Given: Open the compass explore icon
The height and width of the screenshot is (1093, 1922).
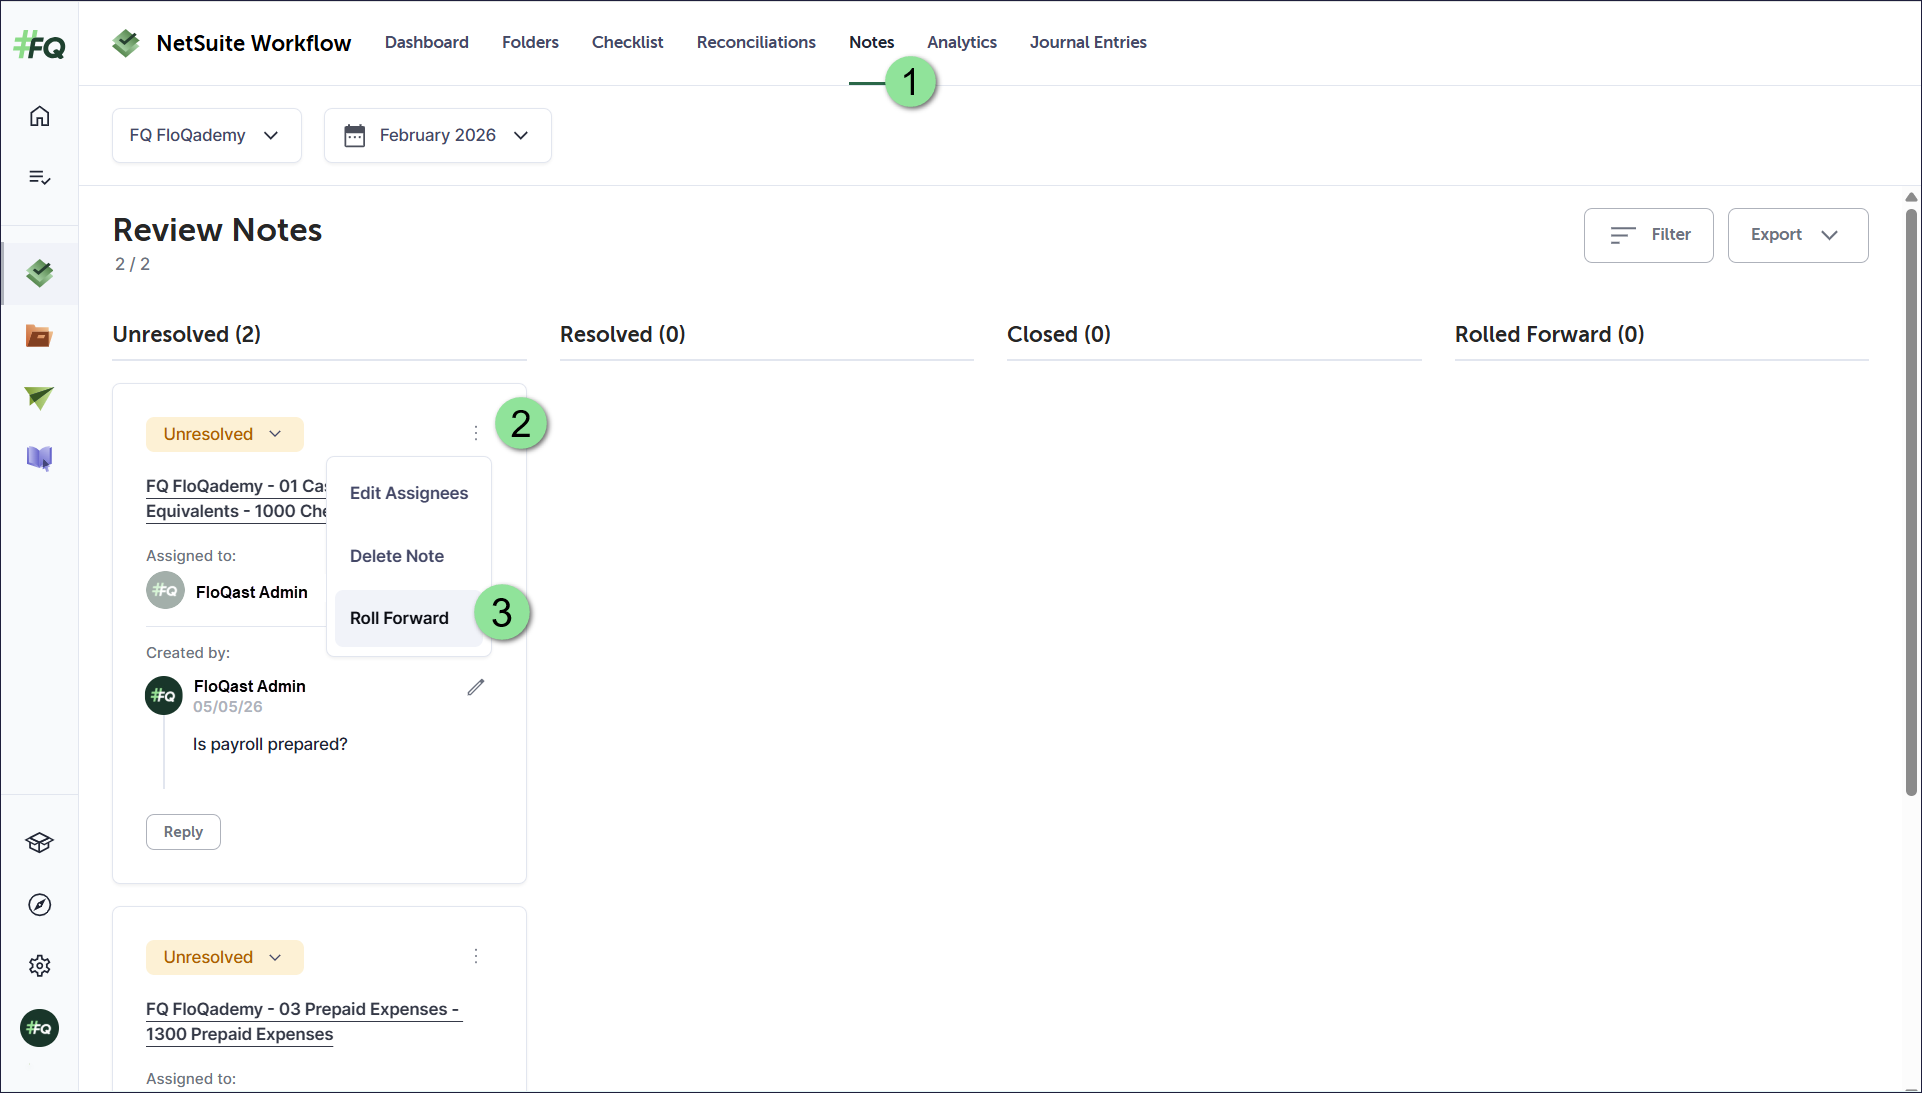Looking at the screenshot, I should coord(39,905).
